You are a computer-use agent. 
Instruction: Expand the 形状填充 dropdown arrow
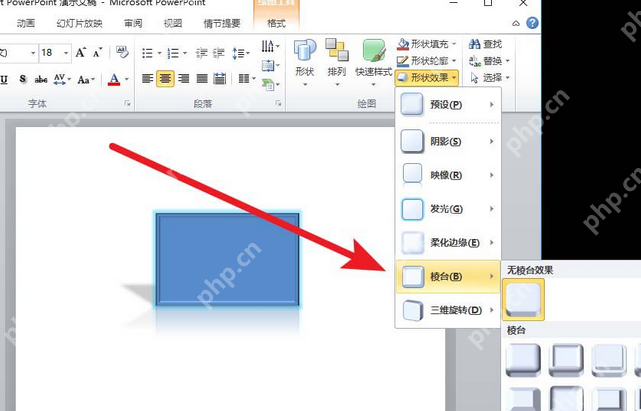tap(454, 43)
